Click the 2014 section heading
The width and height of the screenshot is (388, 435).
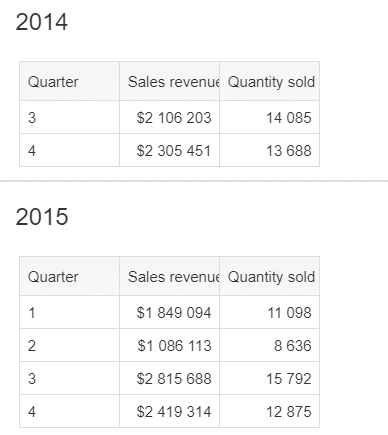point(42,22)
